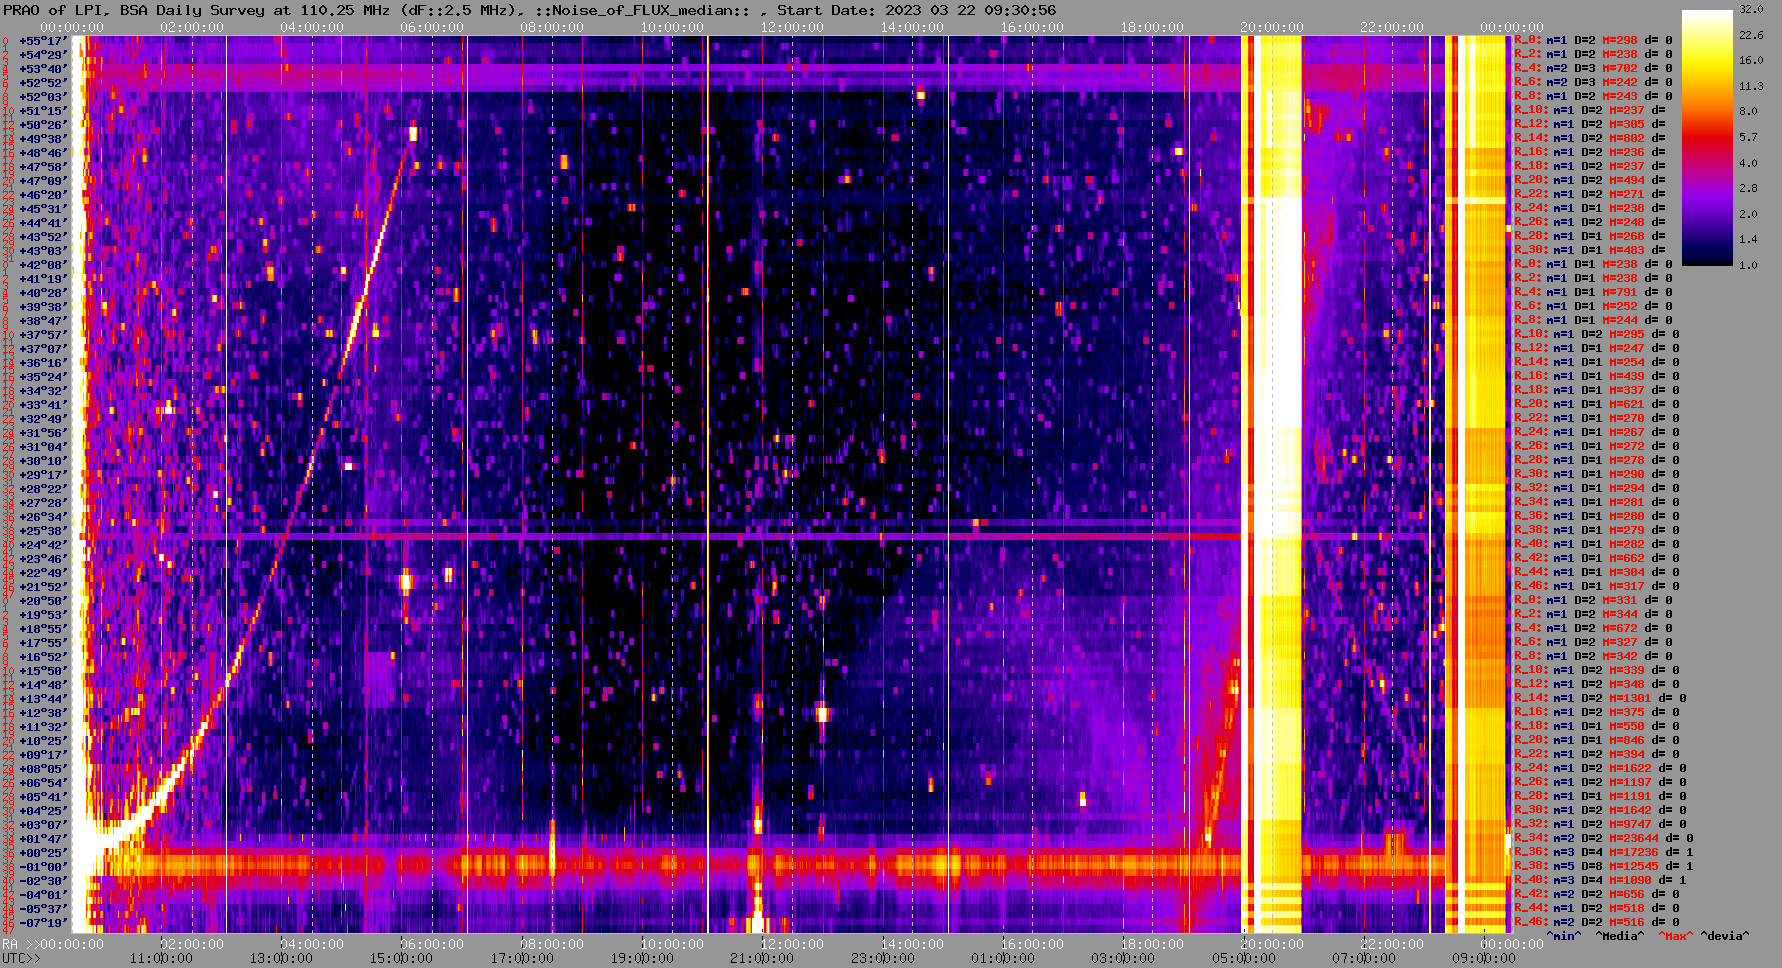Click the color scale gradient bar
The height and width of the screenshot is (968, 1782).
pyautogui.click(x=1707, y=137)
